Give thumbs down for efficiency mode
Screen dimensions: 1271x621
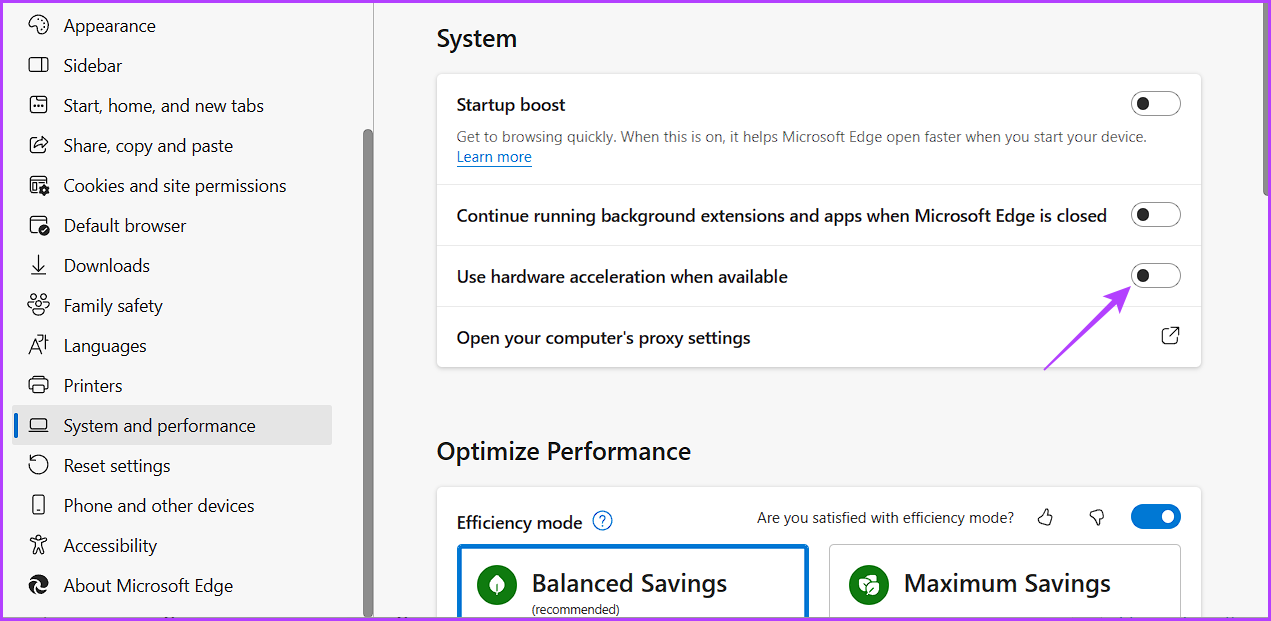(1096, 517)
